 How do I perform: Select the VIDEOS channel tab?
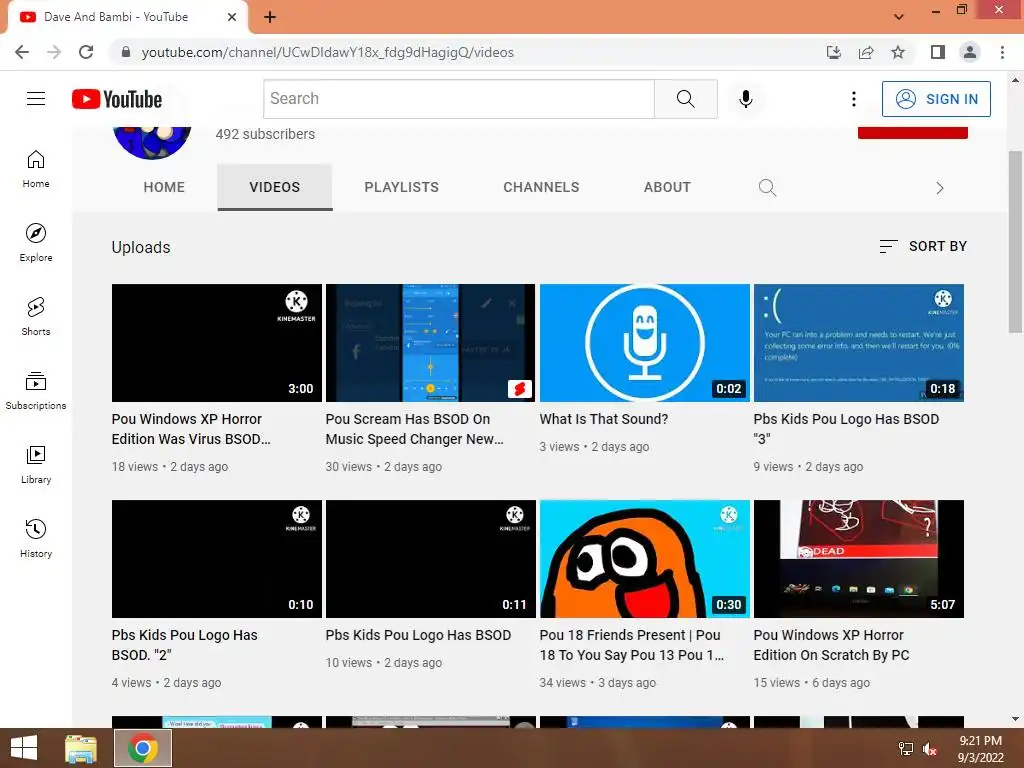tap(275, 187)
